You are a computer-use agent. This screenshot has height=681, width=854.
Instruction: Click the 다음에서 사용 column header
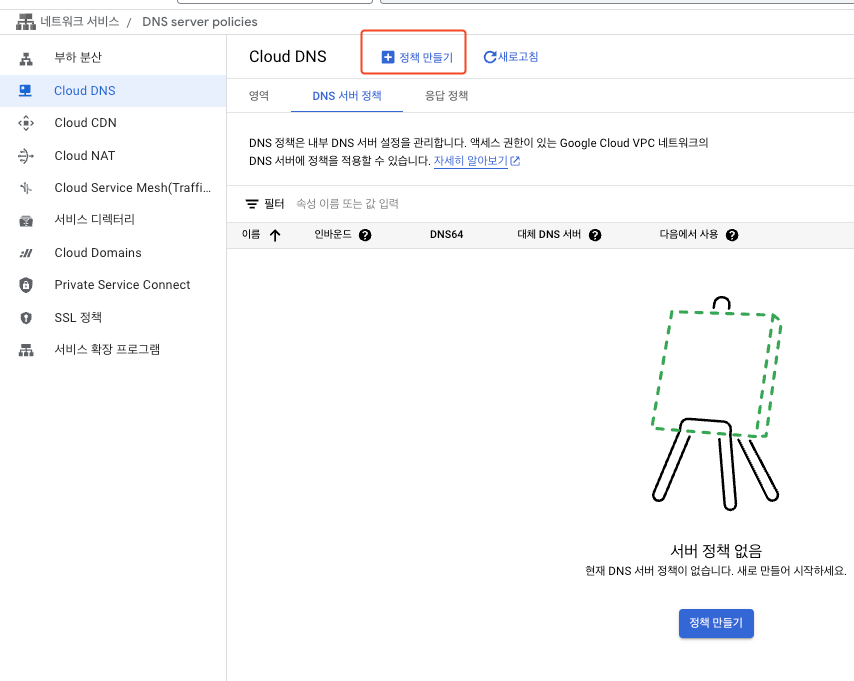(x=689, y=235)
